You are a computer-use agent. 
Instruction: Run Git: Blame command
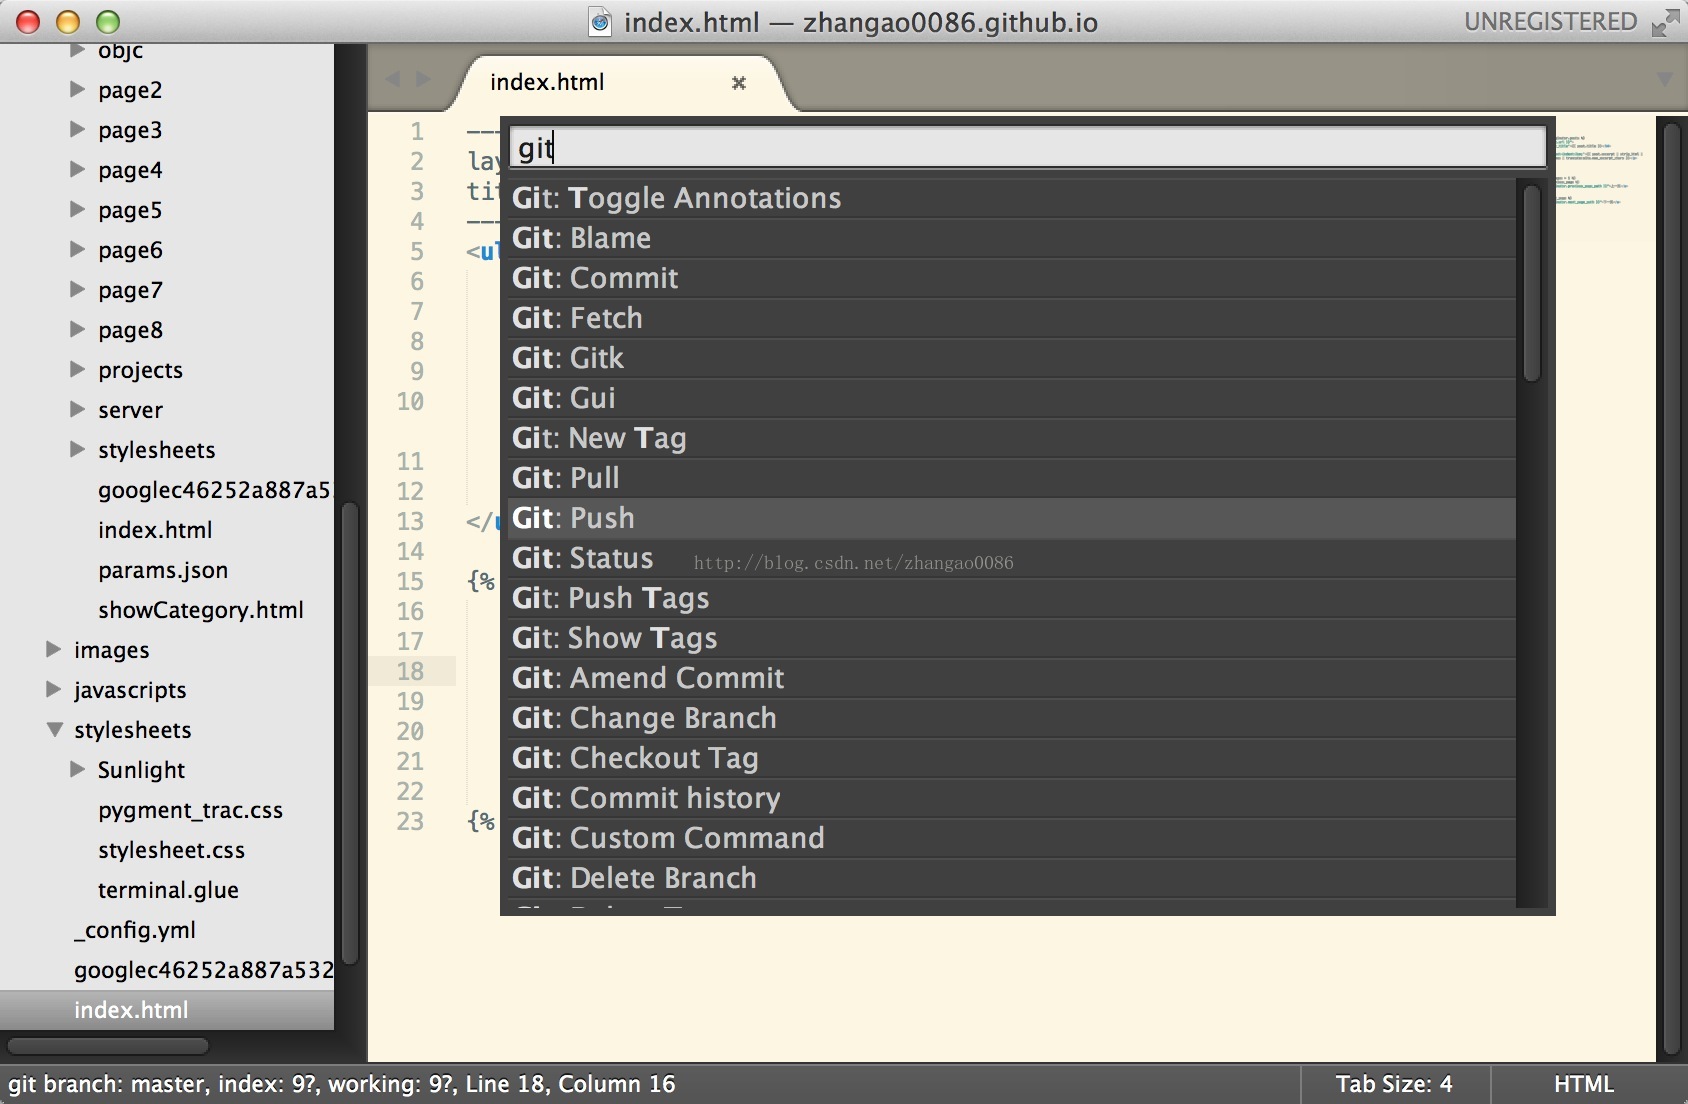click(x=1012, y=238)
